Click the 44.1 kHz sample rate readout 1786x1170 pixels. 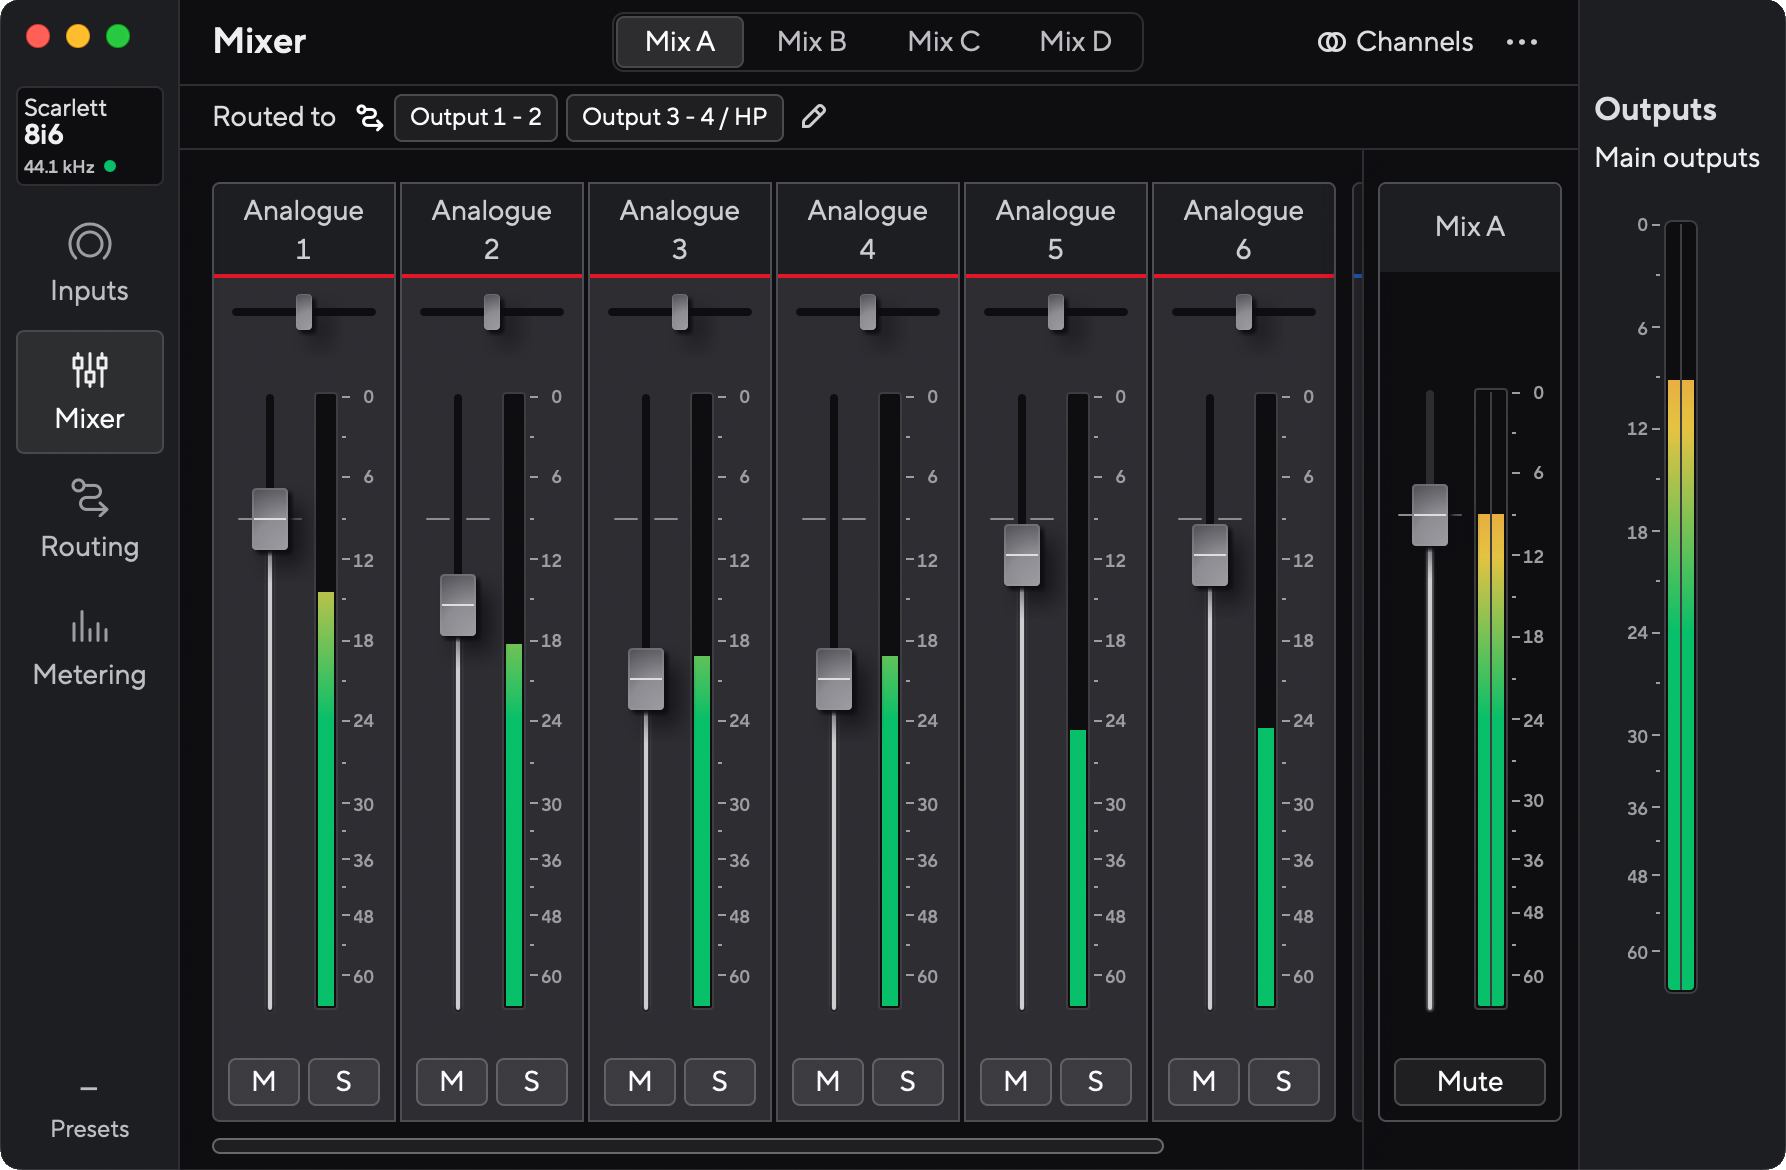tap(59, 167)
